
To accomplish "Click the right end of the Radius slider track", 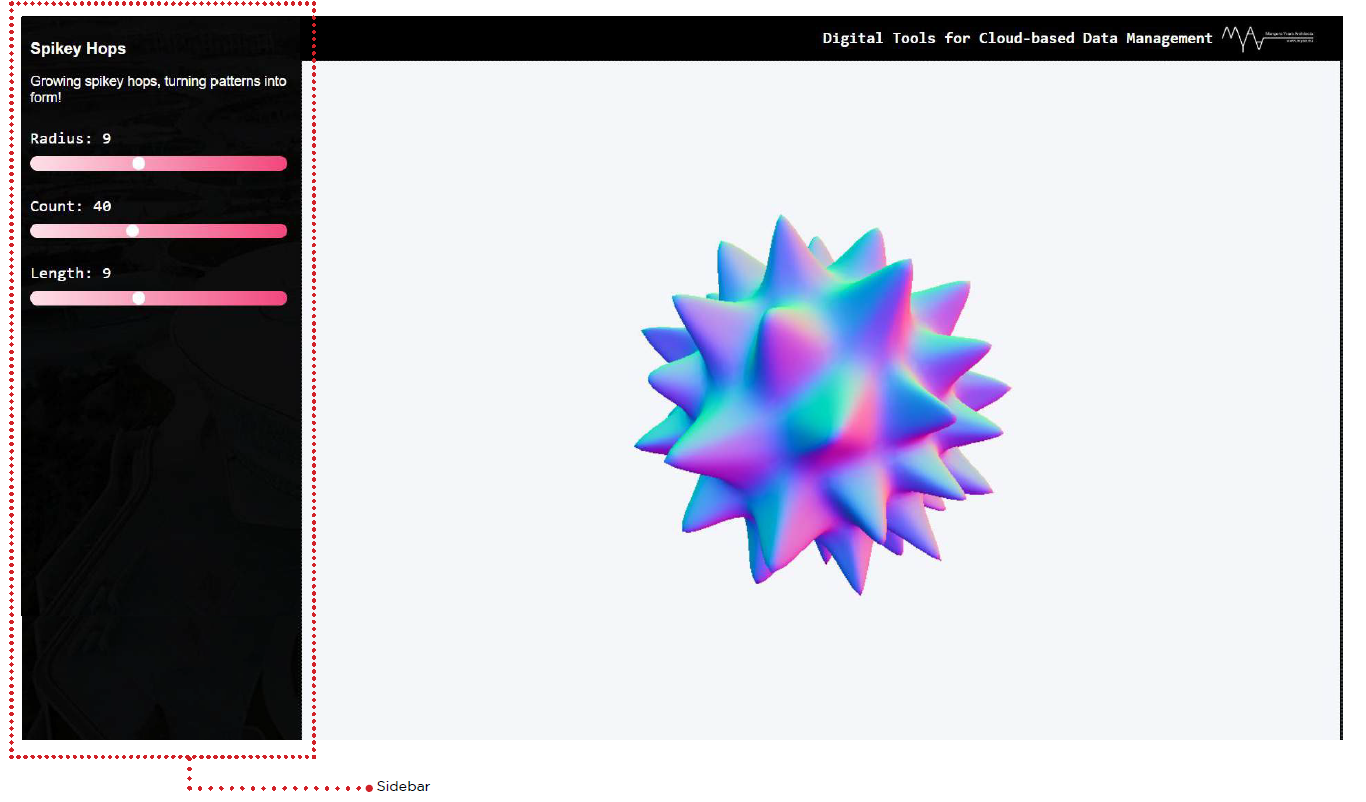I will coord(282,163).
